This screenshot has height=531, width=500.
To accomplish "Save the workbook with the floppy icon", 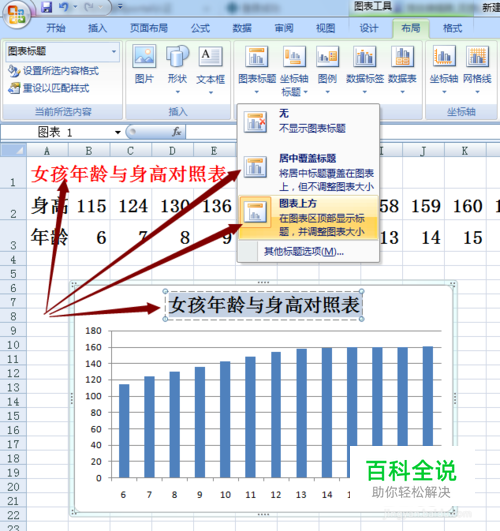I will 46,7.
